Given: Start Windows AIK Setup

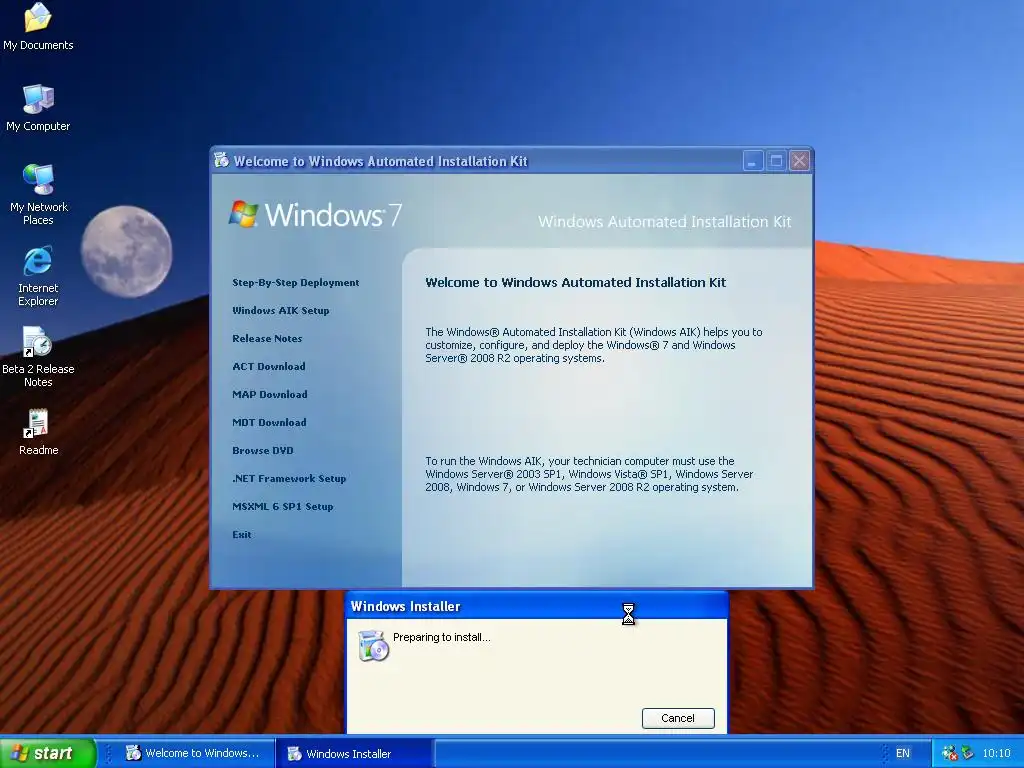Looking at the screenshot, I should pos(281,311).
